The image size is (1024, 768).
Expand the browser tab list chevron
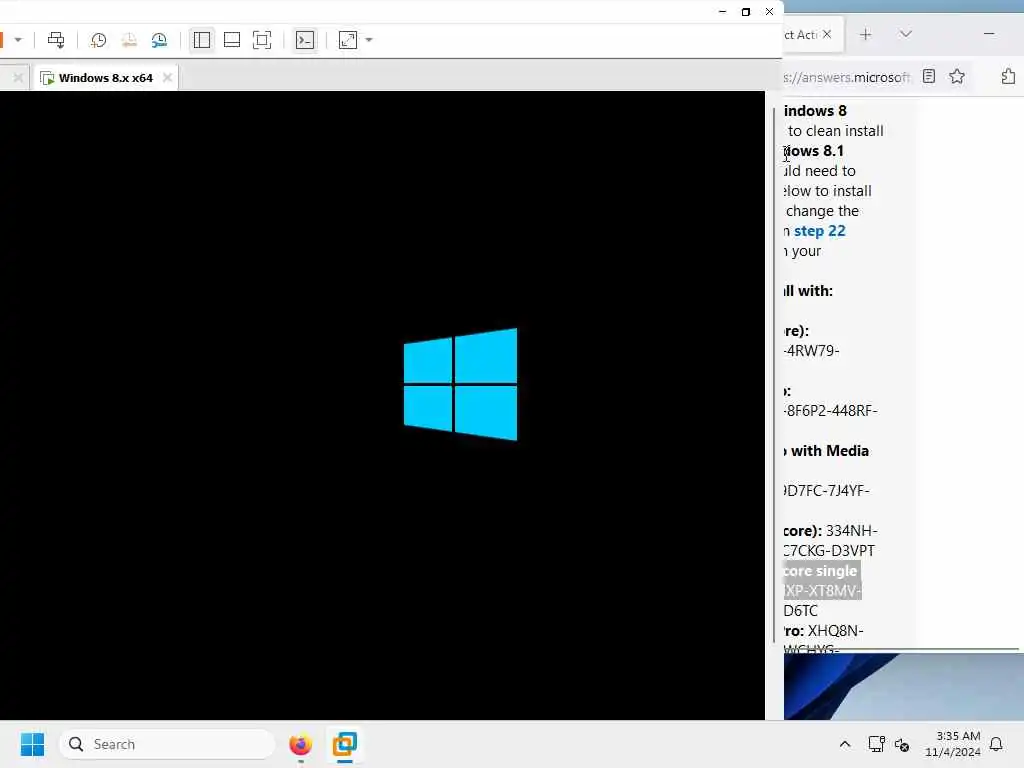[905, 34]
